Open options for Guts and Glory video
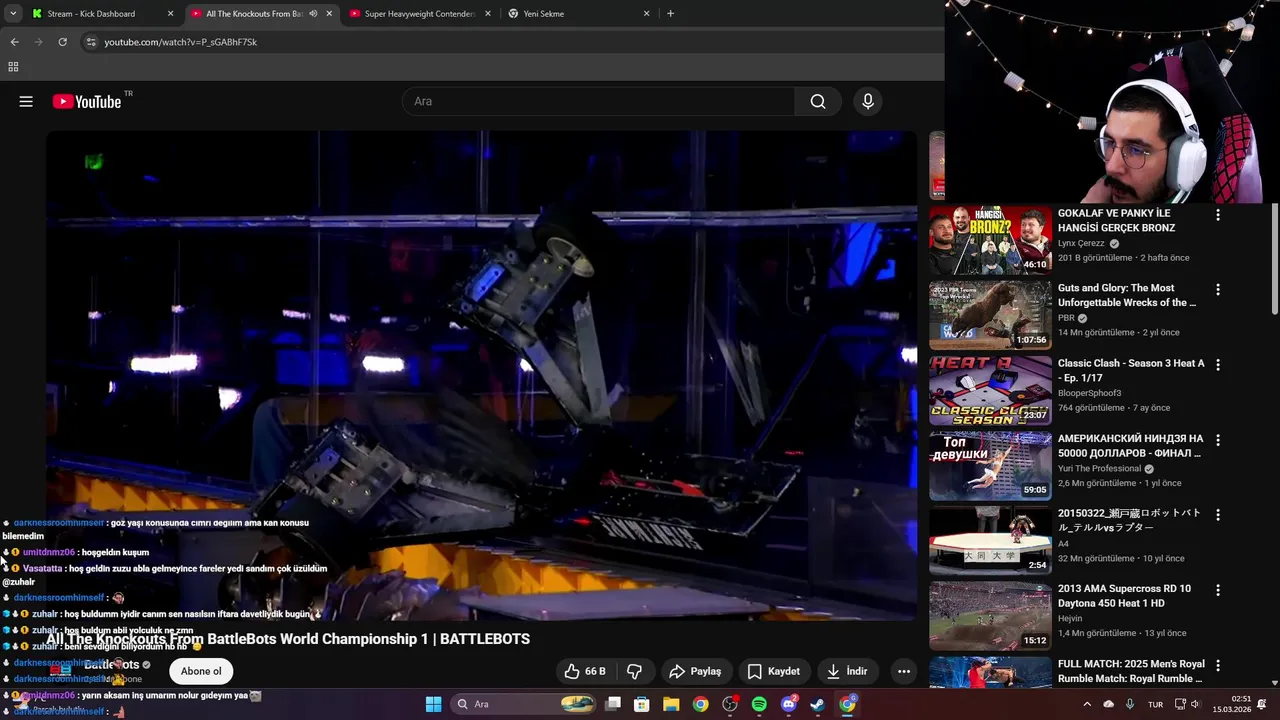 pos(1218,290)
